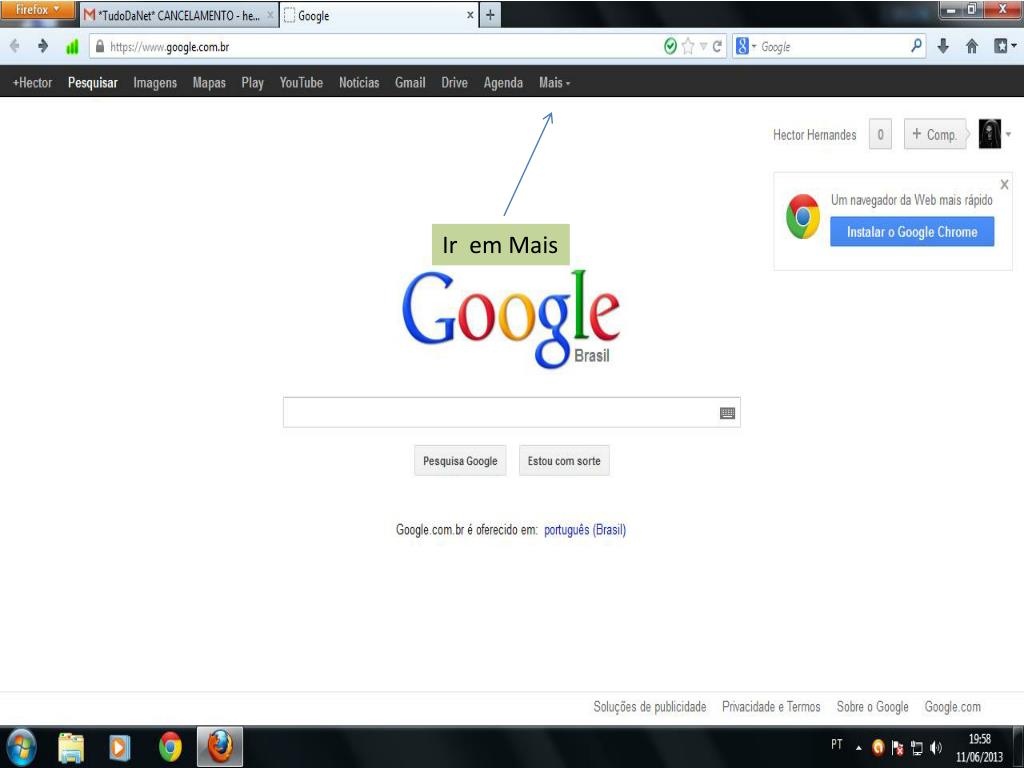Click the Chrome logo in the promo
This screenshot has width=1024, height=768.
coord(803,216)
